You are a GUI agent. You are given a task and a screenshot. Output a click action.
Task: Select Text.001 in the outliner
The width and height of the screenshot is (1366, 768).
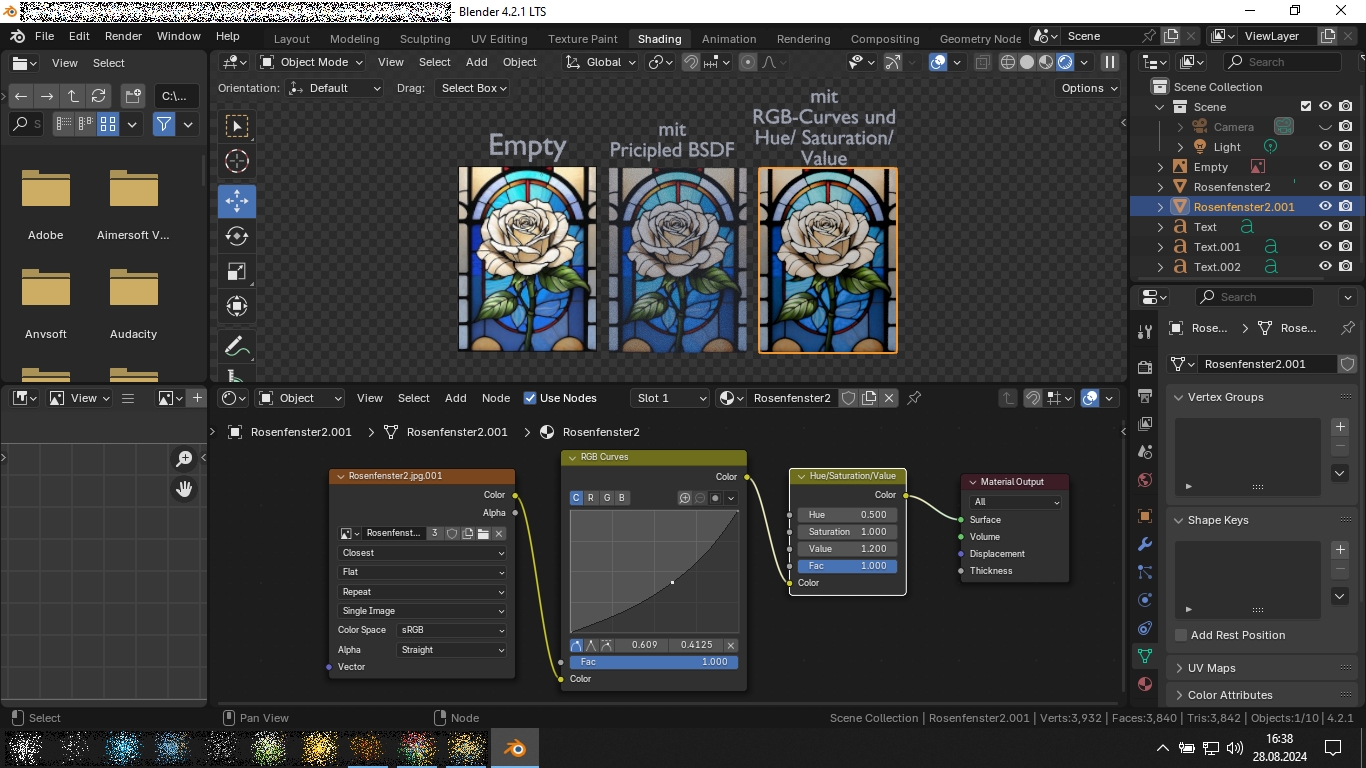[x=1216, y=247]
